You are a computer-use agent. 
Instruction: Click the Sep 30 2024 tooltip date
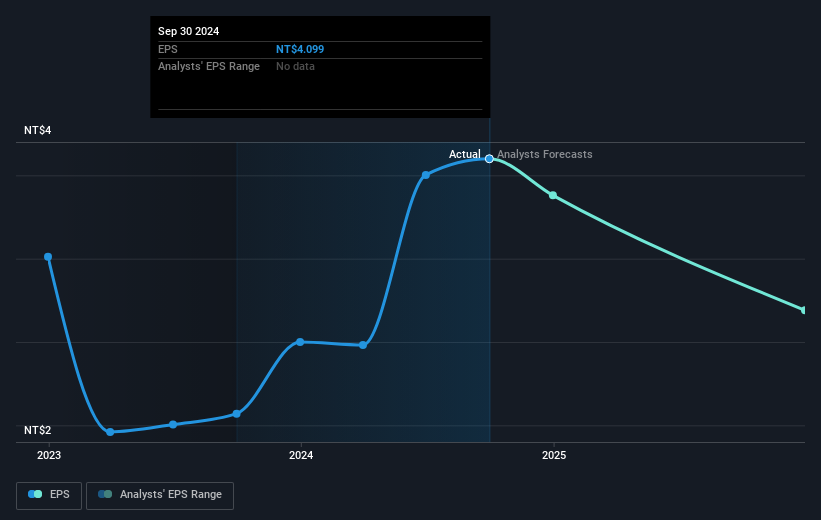pos(188,31)
